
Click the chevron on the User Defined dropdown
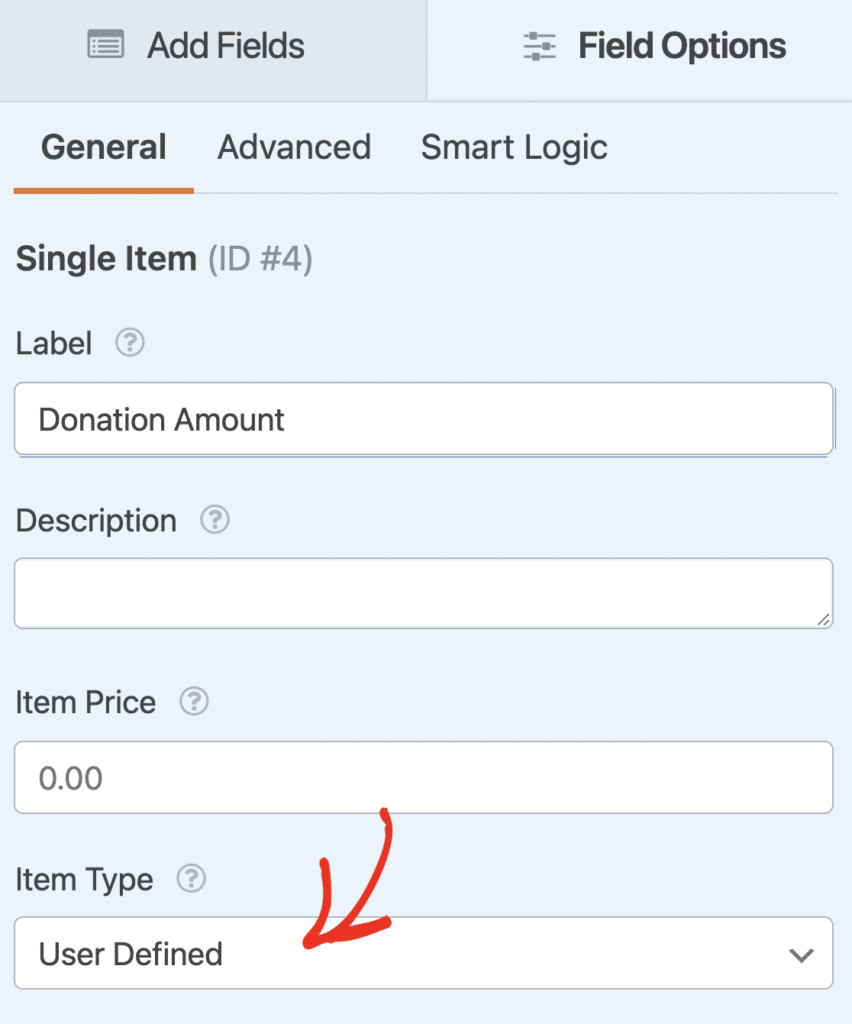pos(800,953)
